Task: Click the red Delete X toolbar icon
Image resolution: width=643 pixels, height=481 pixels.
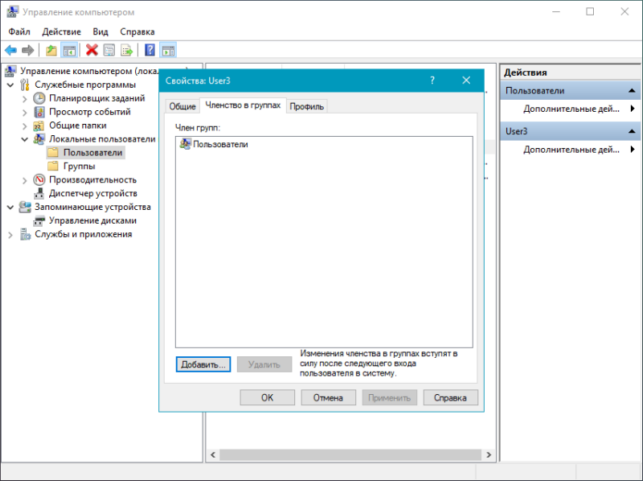Action: [91, 50]
